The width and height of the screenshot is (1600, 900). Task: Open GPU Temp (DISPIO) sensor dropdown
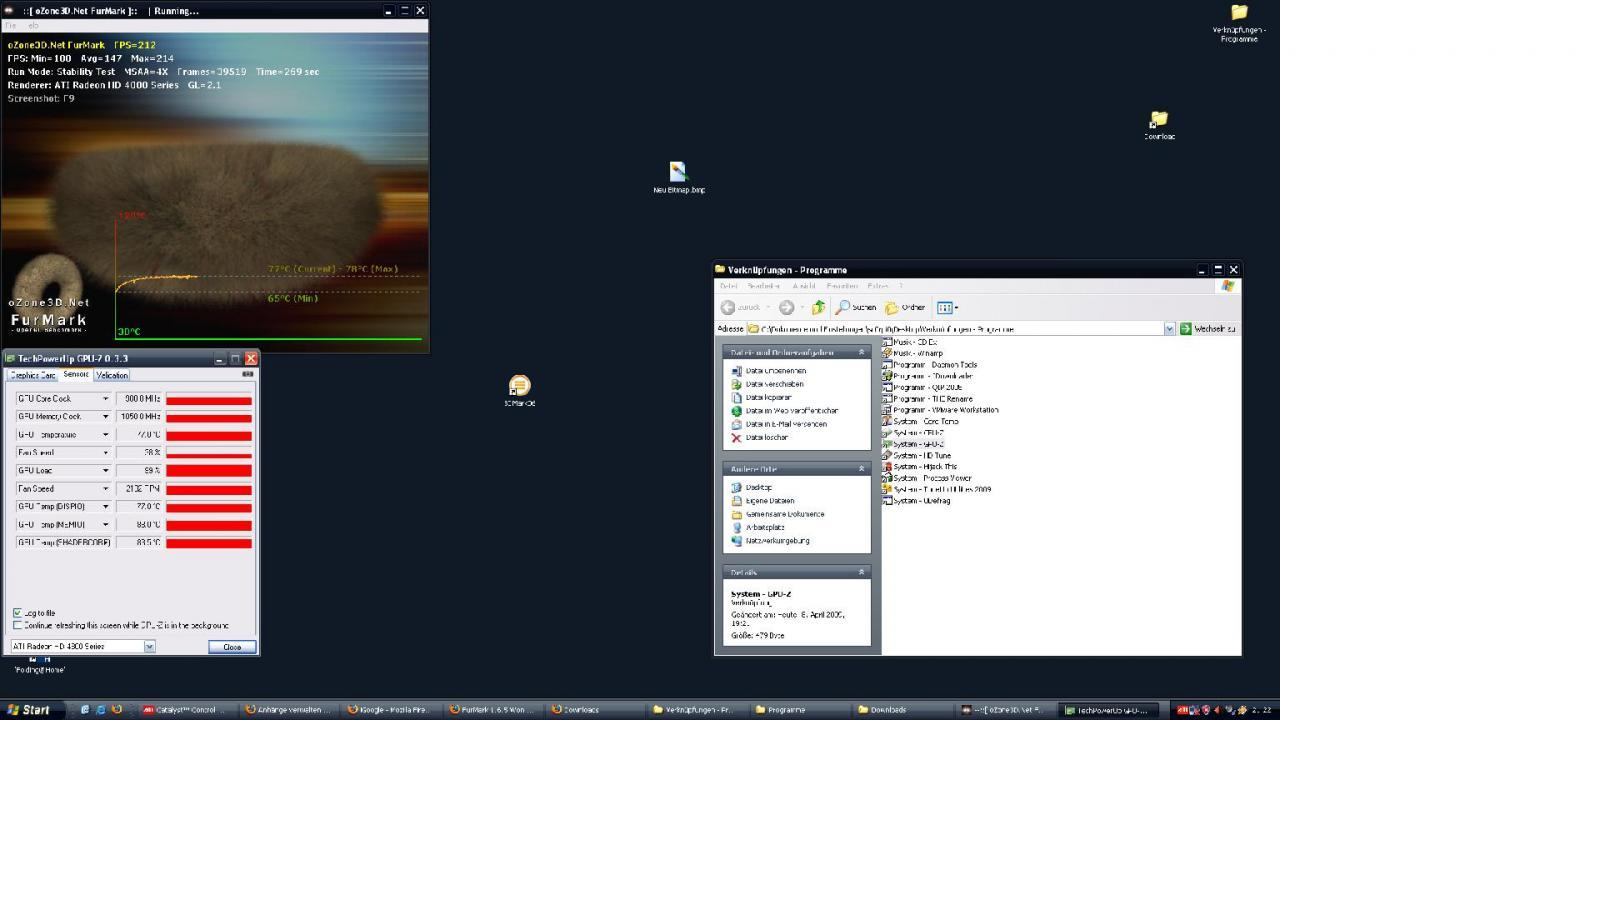point(105,507)
